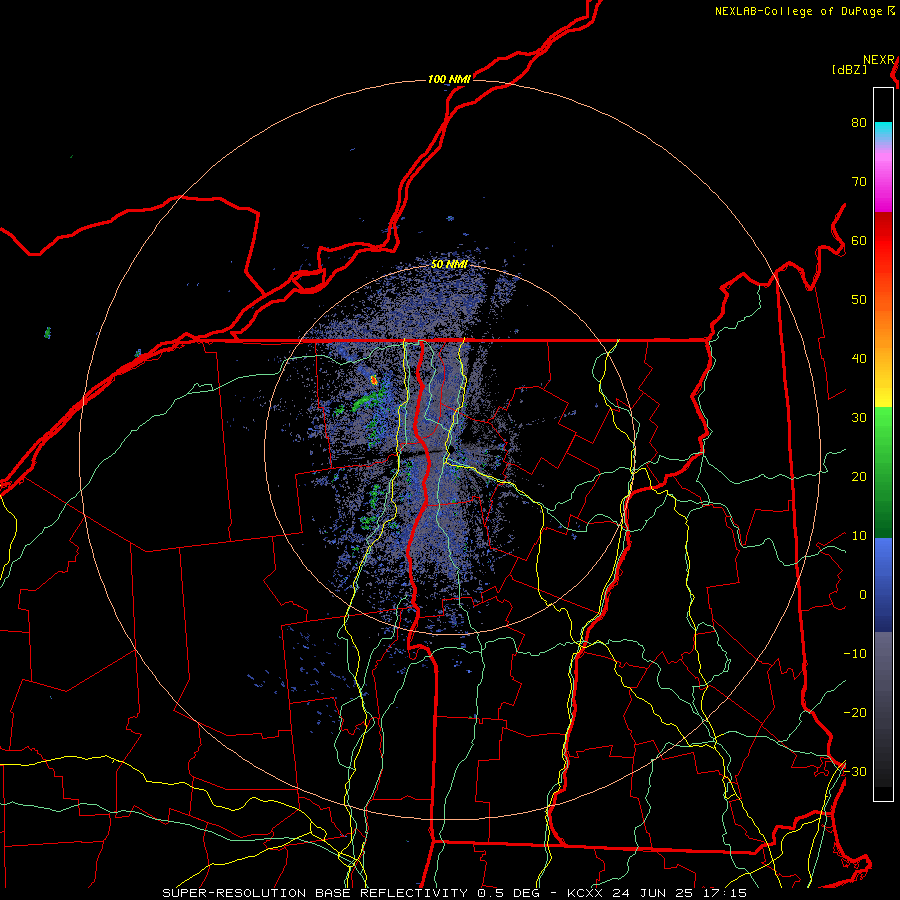This screenshot has height=900, width=900.
Task: Click the [dBZ] legend unit label
Action: 849,69
